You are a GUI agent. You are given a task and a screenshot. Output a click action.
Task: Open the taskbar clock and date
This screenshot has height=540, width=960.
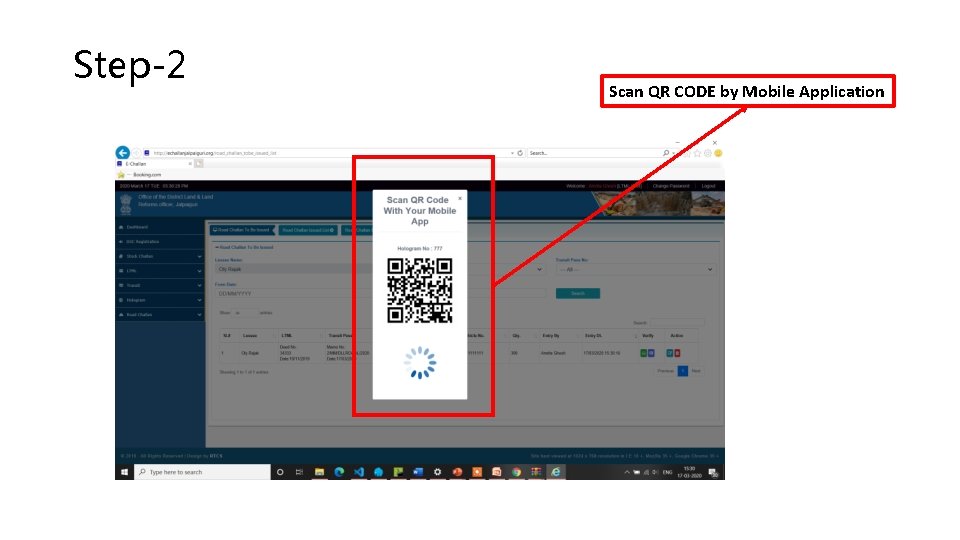tap(689, 472)
